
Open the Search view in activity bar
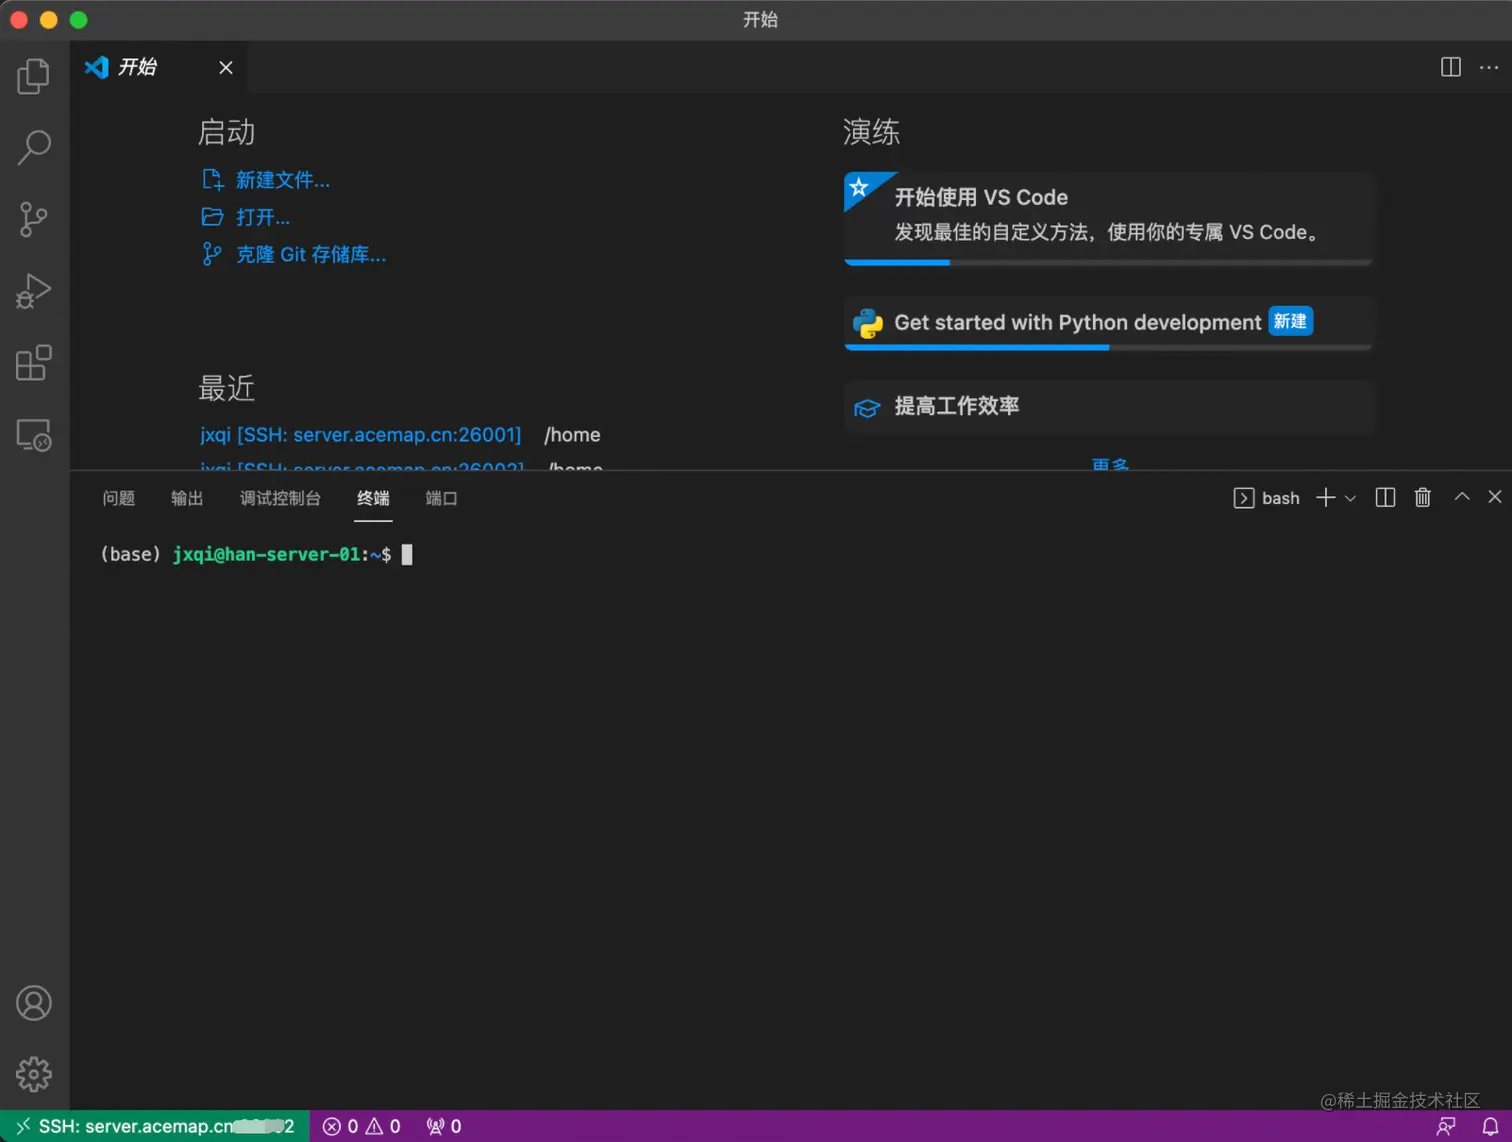34,147
